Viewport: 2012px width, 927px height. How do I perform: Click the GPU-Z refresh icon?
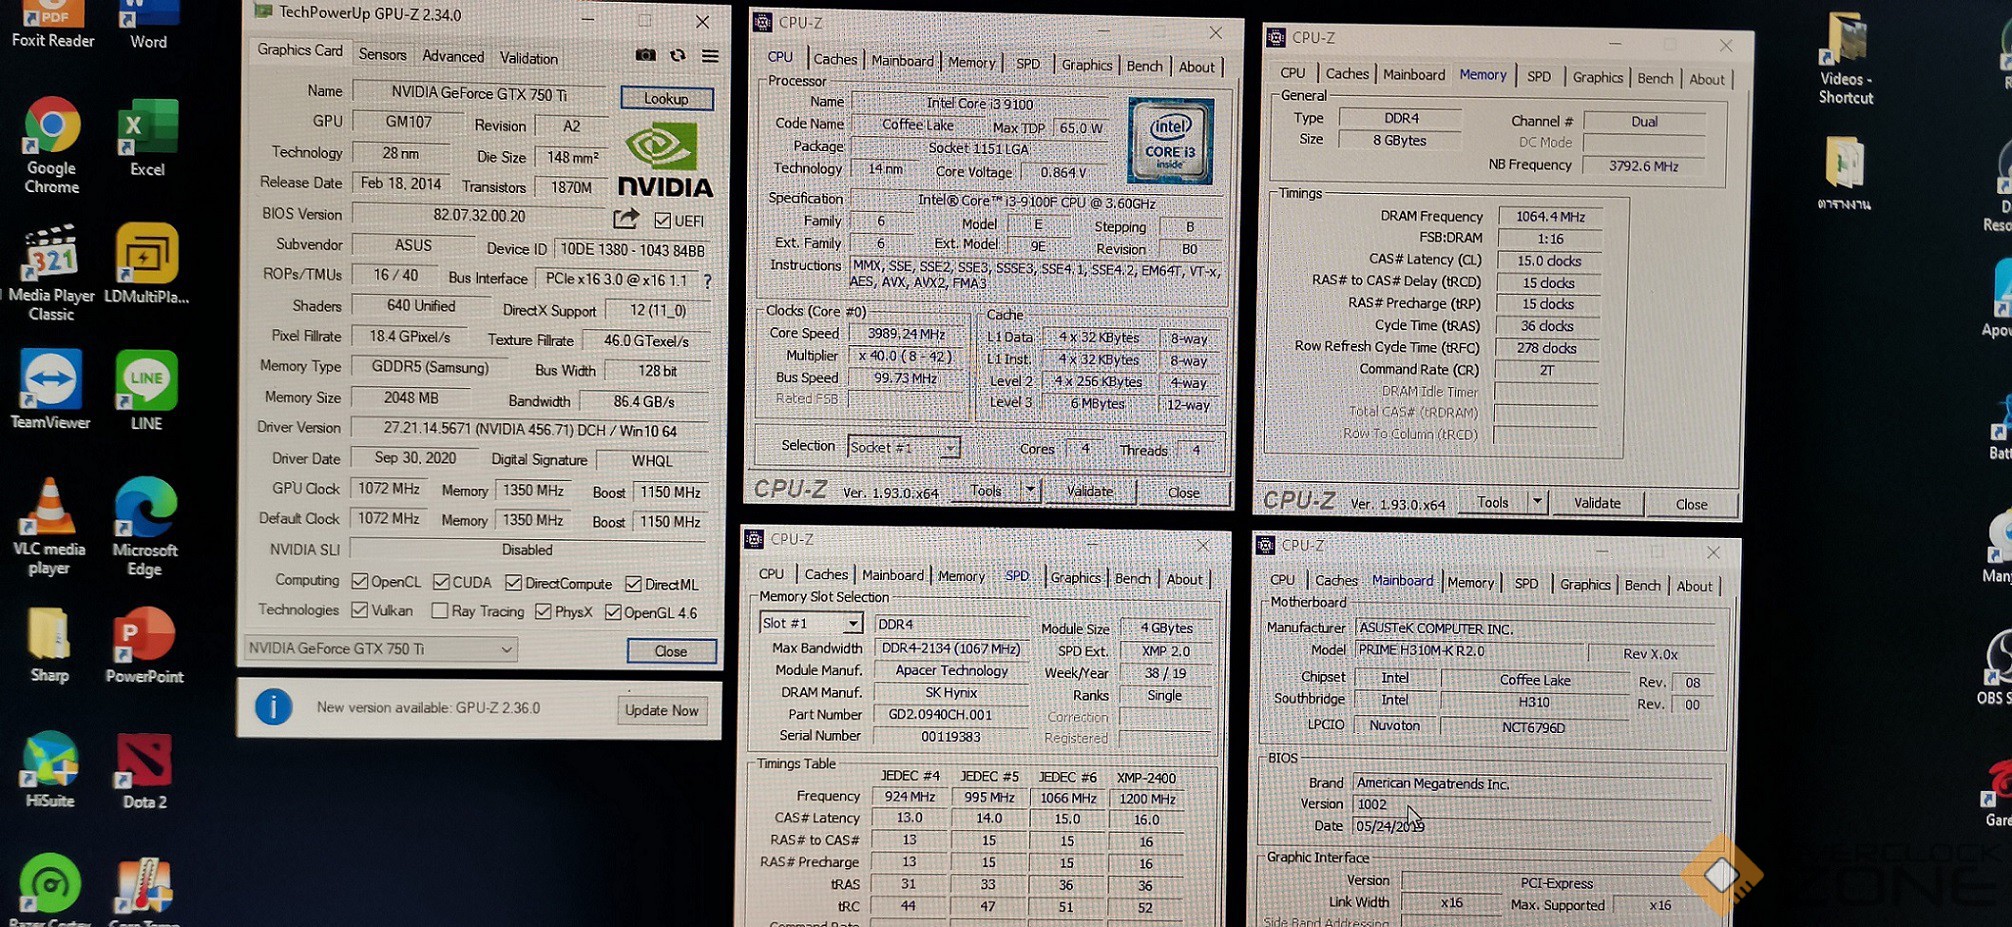coord(678,56)
